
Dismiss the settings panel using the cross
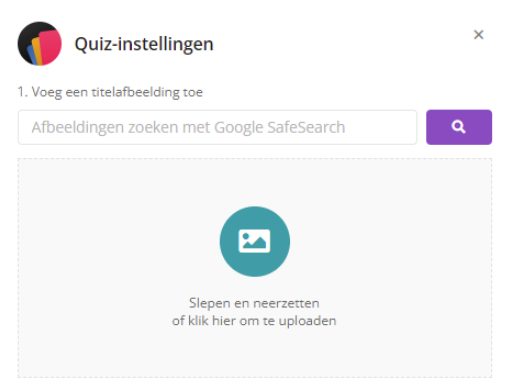(478, 34)
